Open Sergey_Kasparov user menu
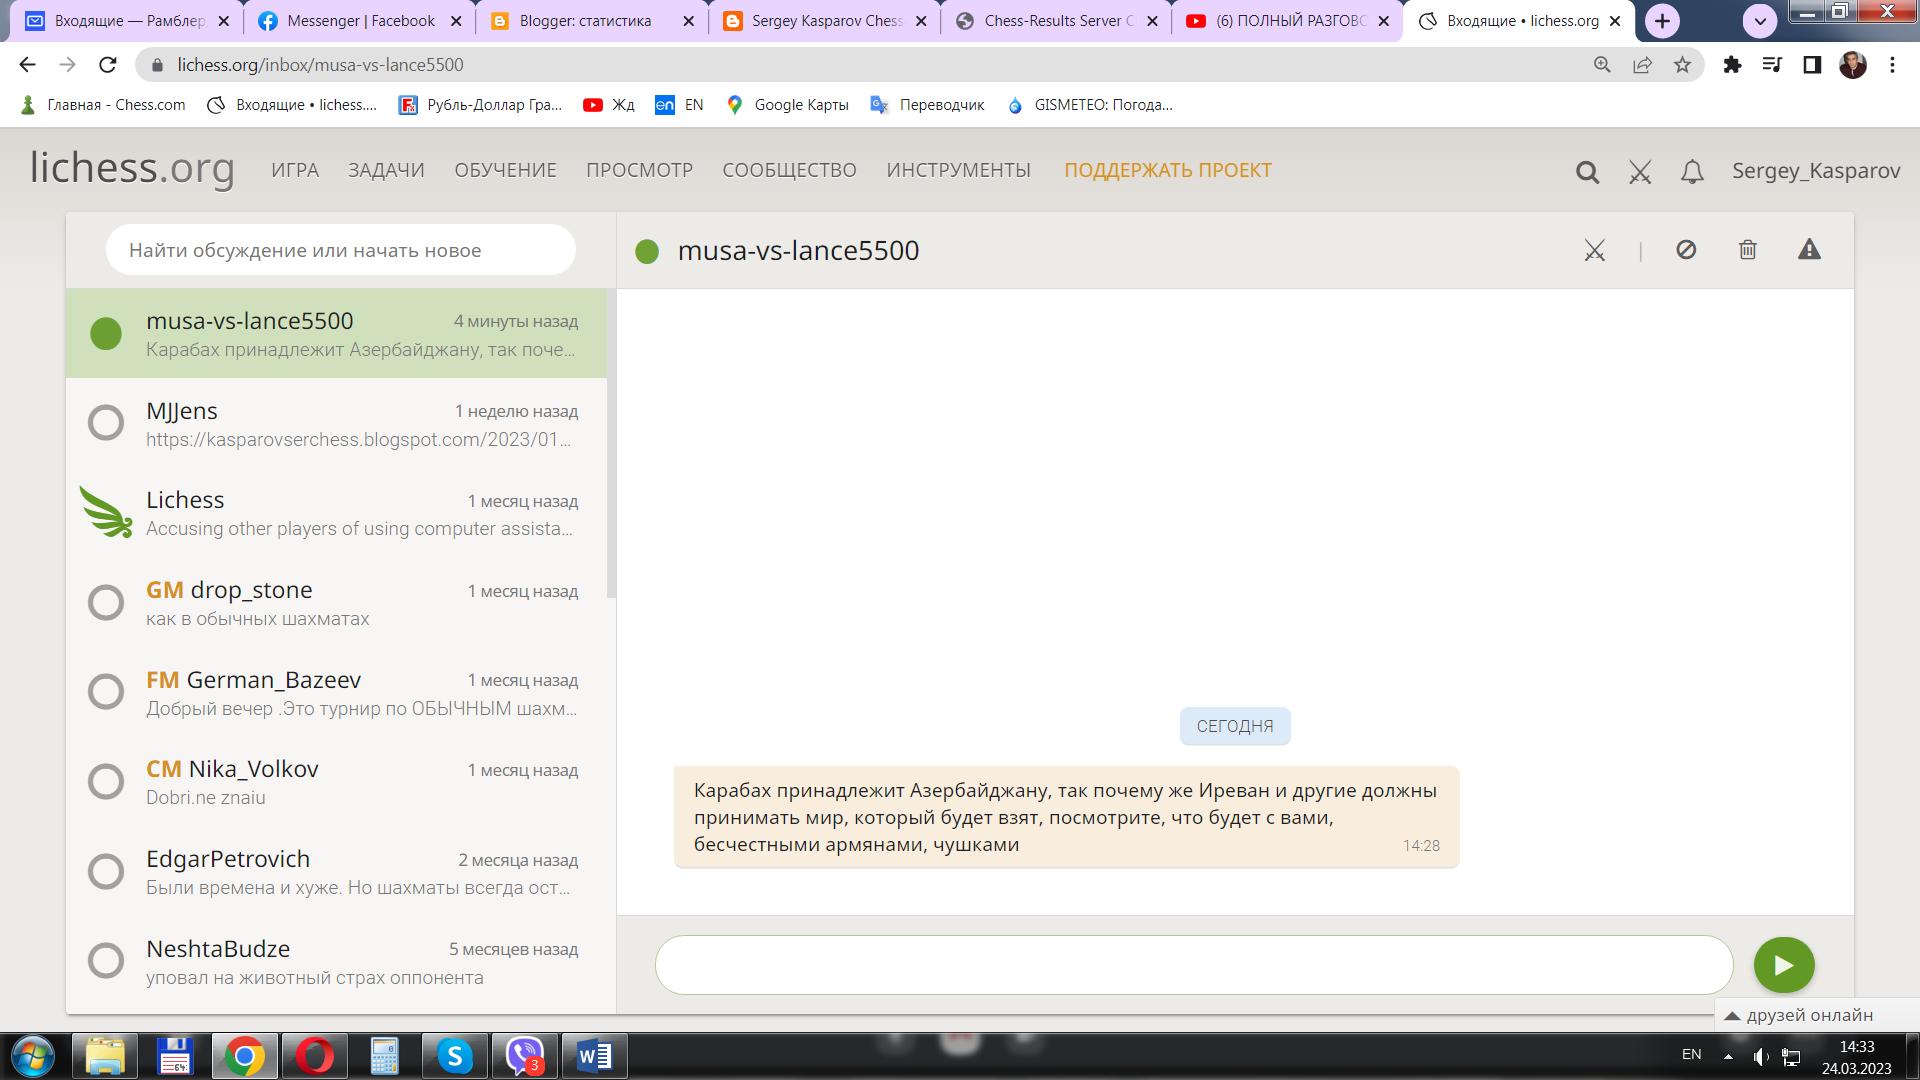This screenshot has width=1920, height=1080. click(x=1815, y=171)
